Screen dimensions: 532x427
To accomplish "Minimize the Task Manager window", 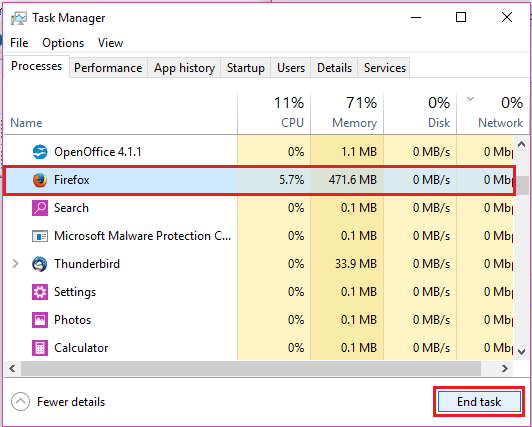I will 416,17.
